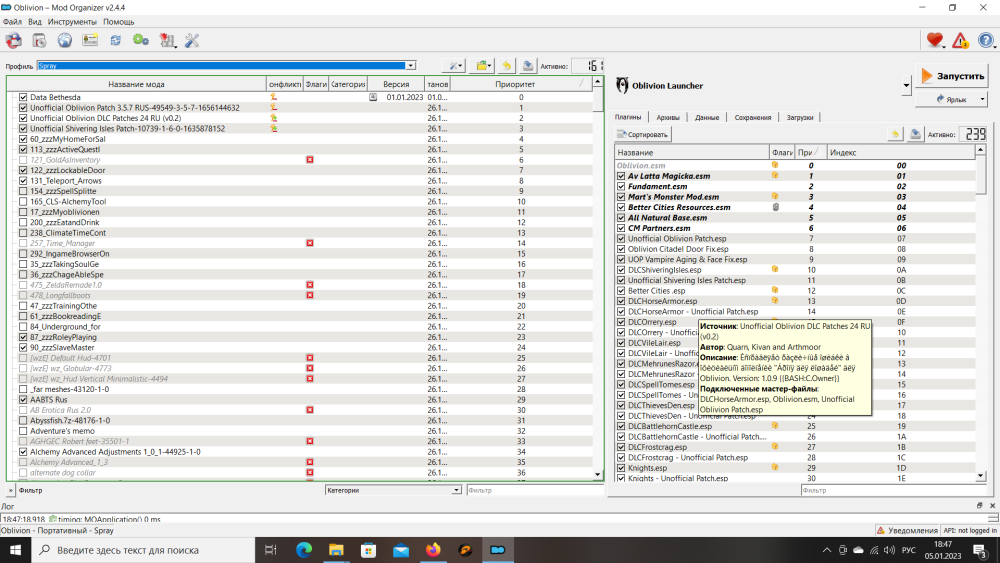Open the Помощь menu
Image resolution: width=1000 pixels, height=563 pixels.
pyautogui.click(x=119, y=22)
